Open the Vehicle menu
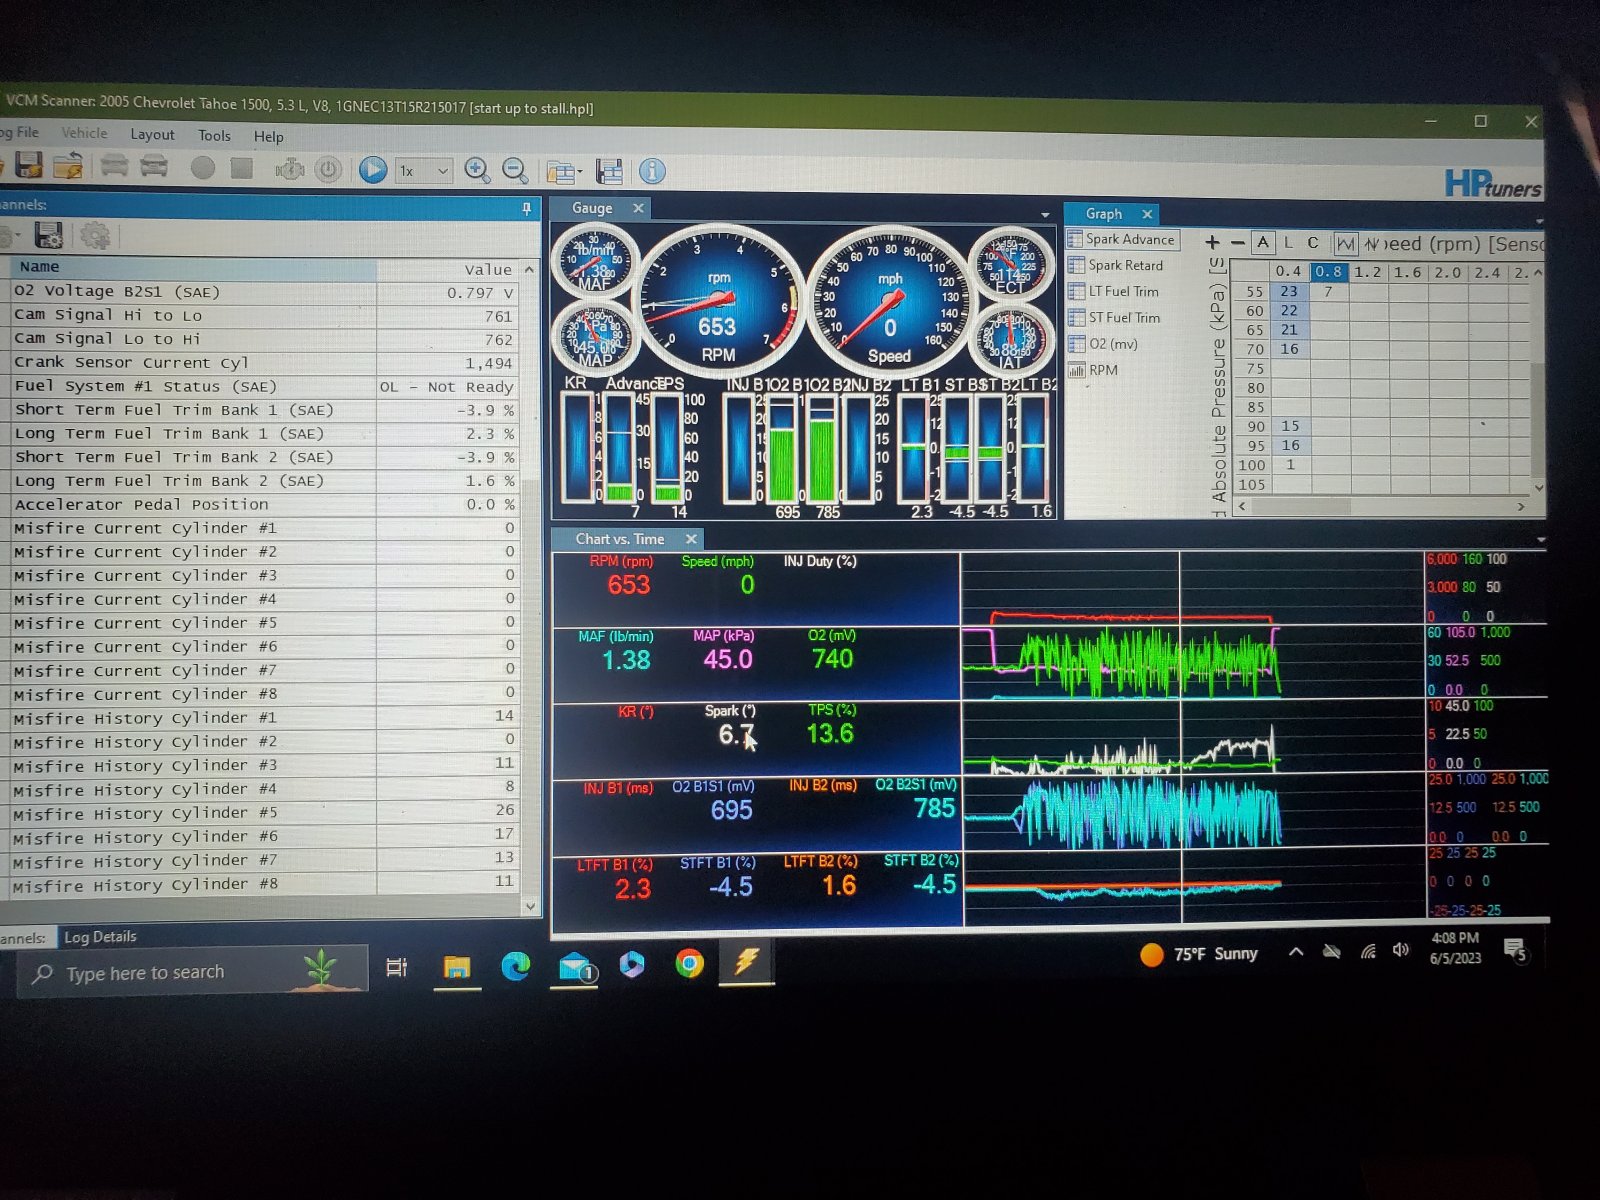Image resolution: width=1600 pixels, height=1200 pixels. pos(84,133)
